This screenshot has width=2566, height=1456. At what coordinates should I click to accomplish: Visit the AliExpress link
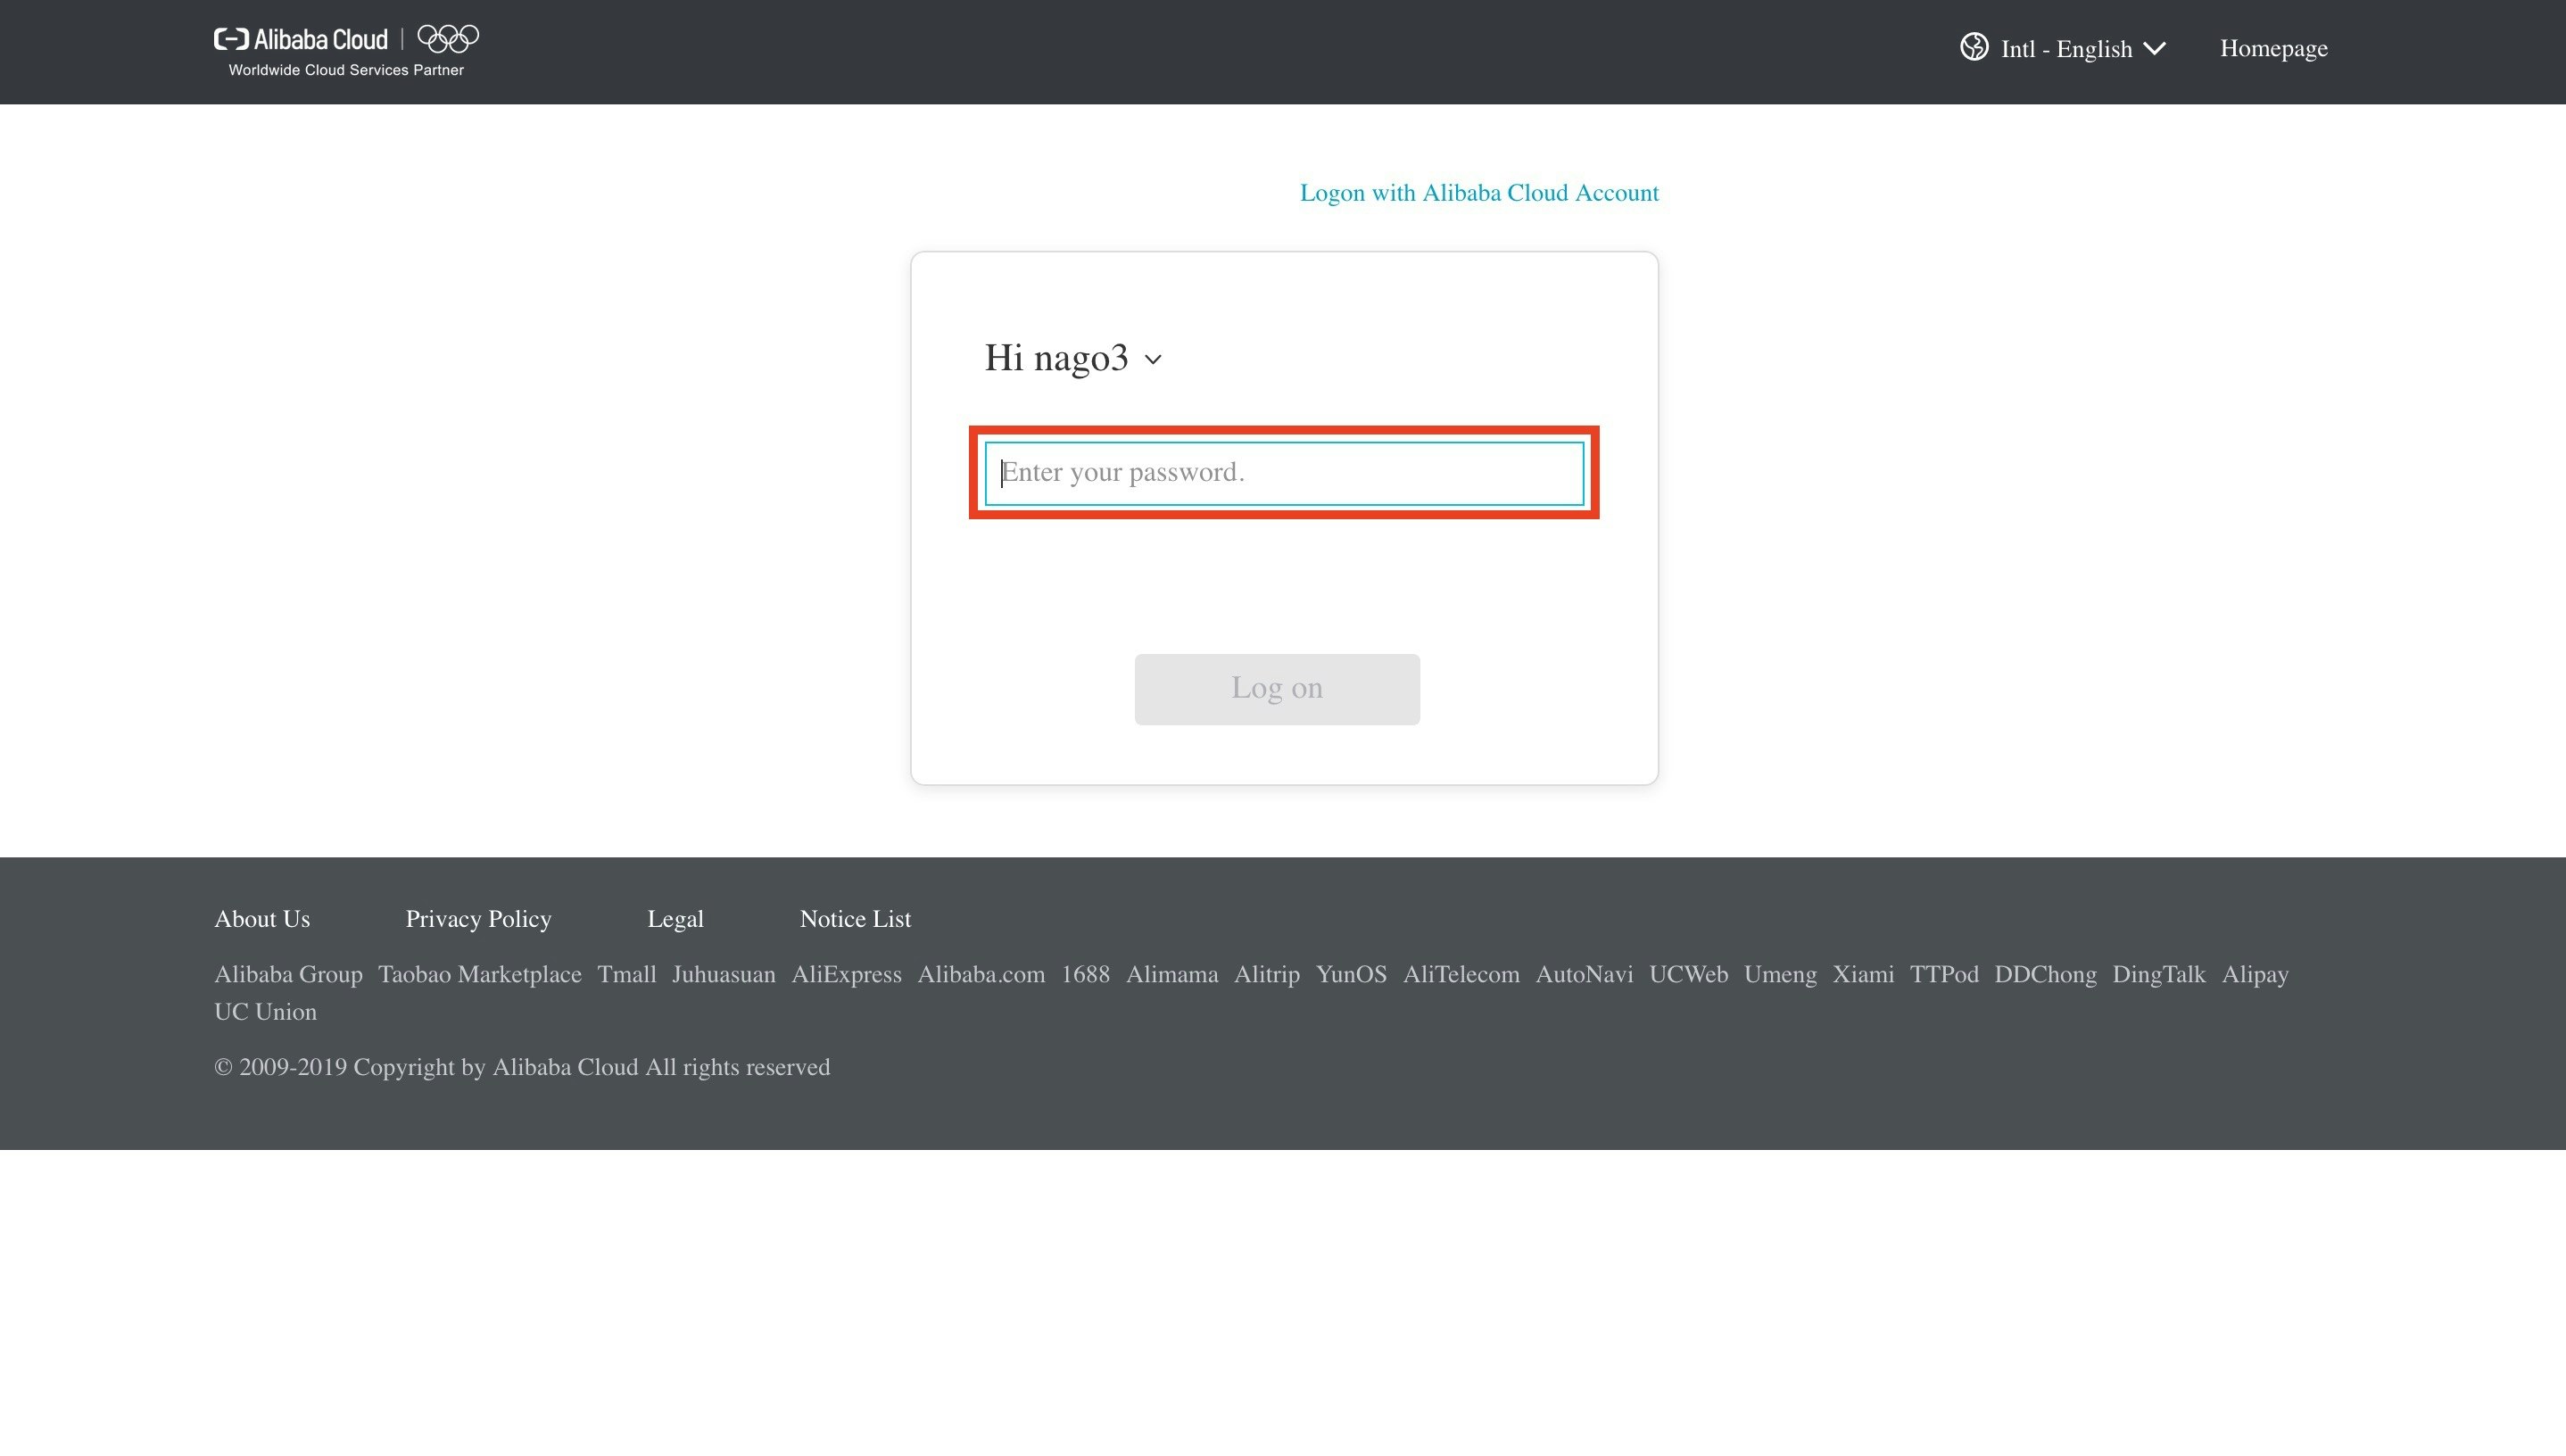pyautogui.click(x=846, y=975)
